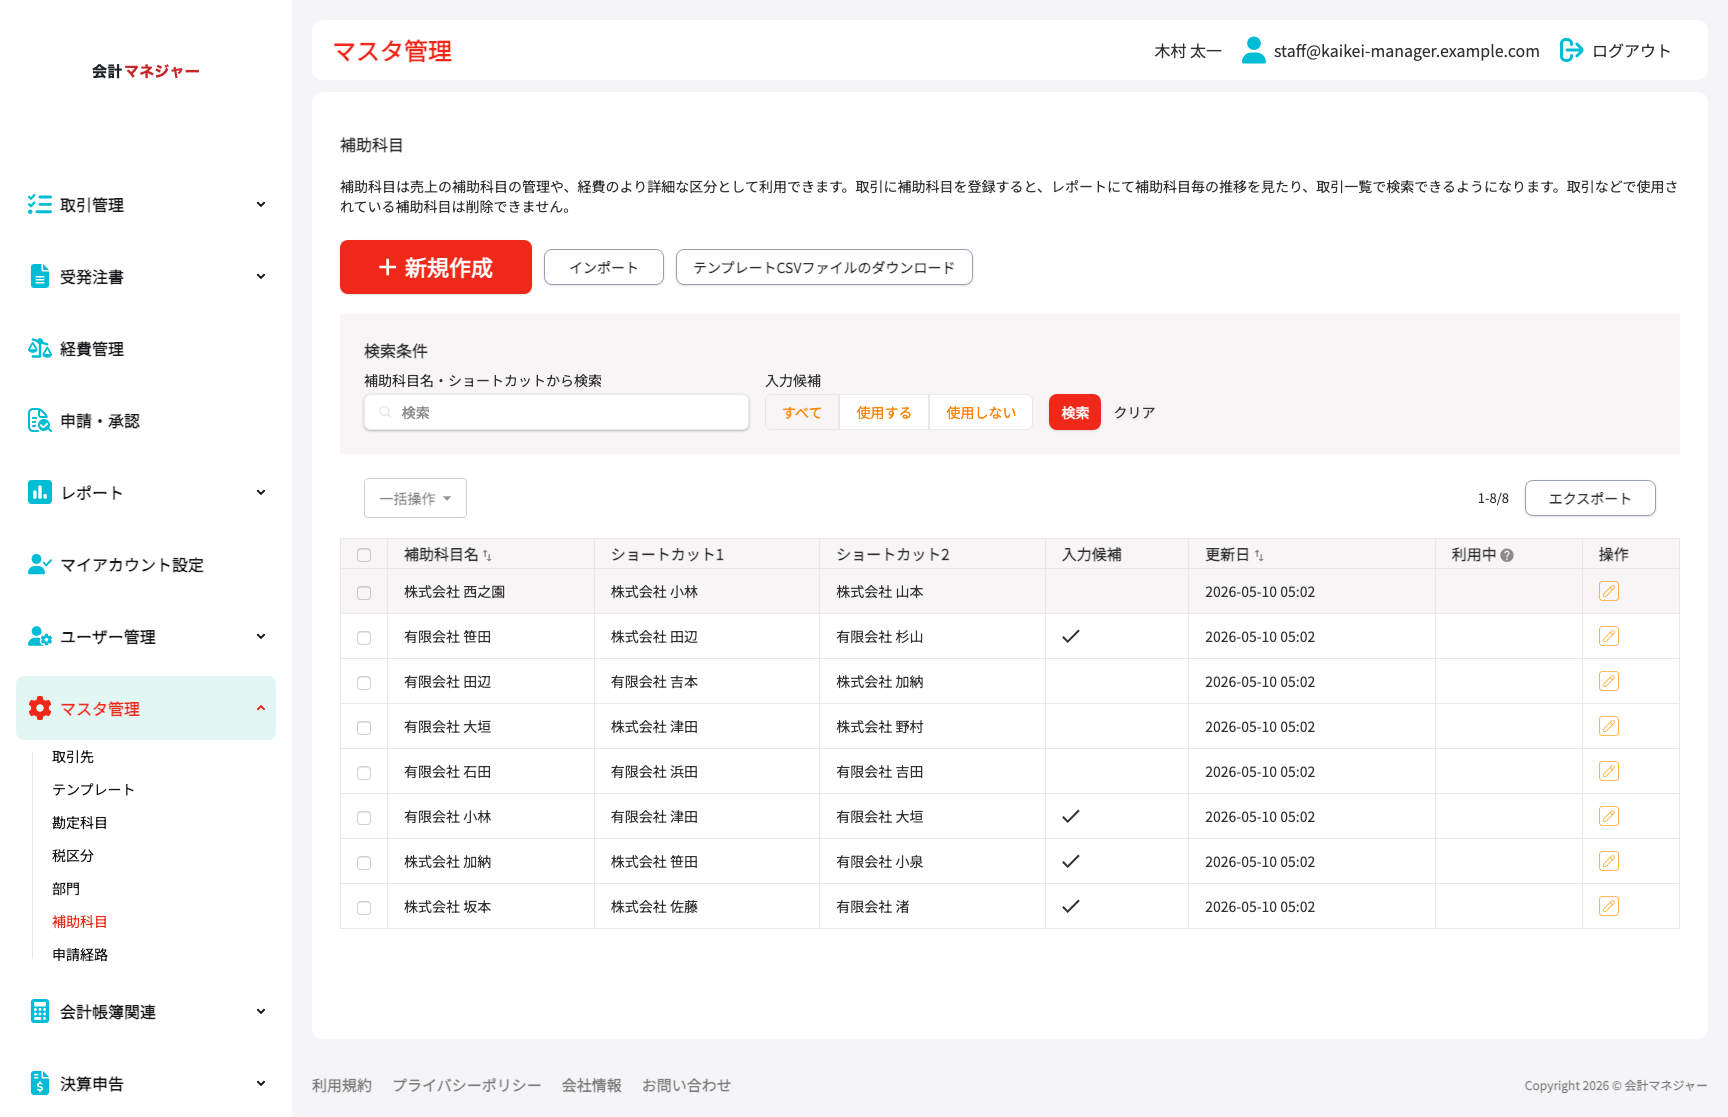Image resolution: width=1728 pixels, height=1117 pixels.
Task: Expand the ユーザー管理 chevron
Action: pos(261,637)
